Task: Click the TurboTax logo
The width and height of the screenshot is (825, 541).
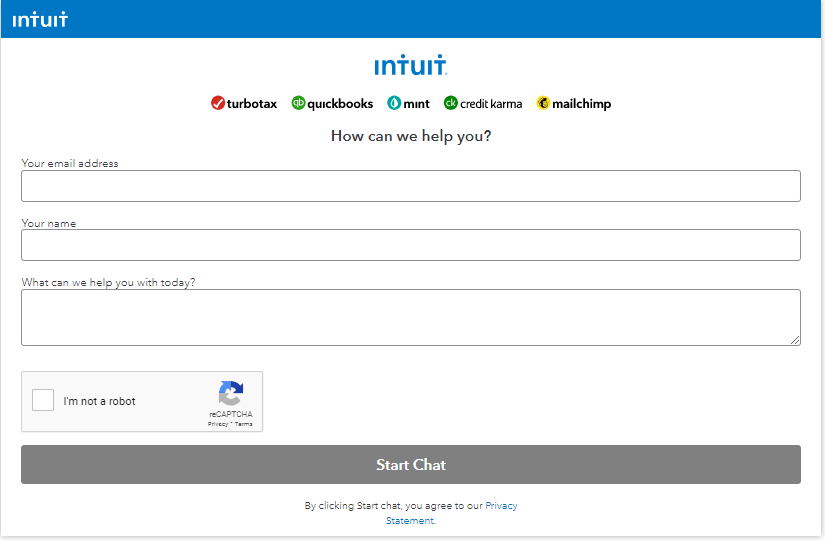Action: click(244, 103)
